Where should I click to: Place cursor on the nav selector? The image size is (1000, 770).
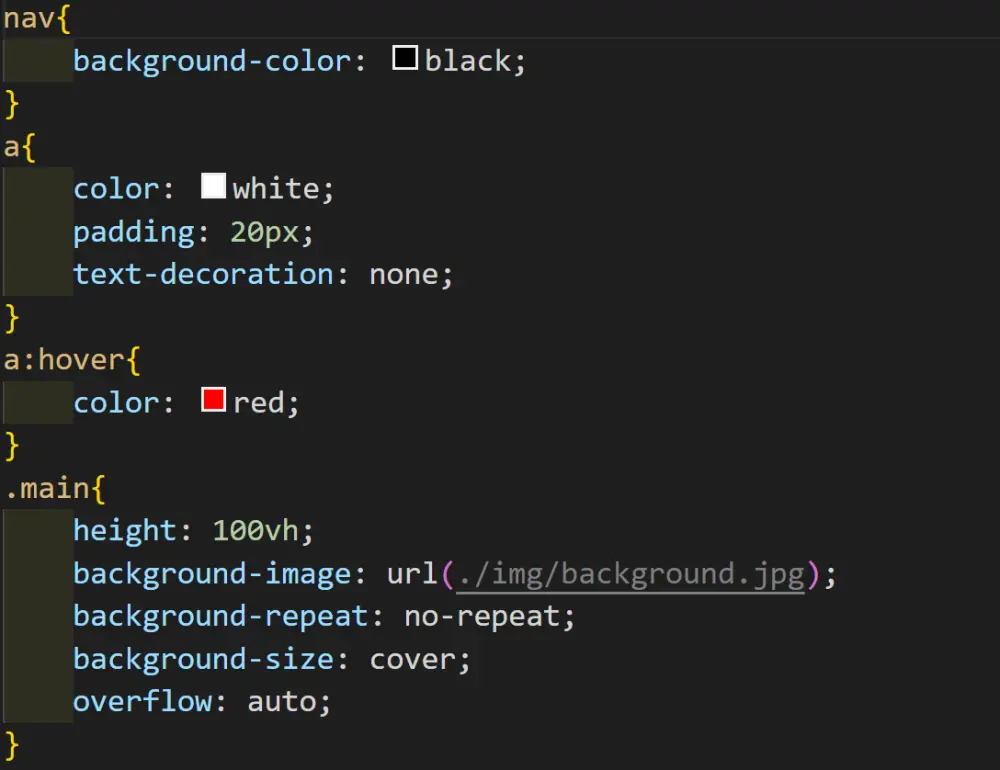click(29, 19)
